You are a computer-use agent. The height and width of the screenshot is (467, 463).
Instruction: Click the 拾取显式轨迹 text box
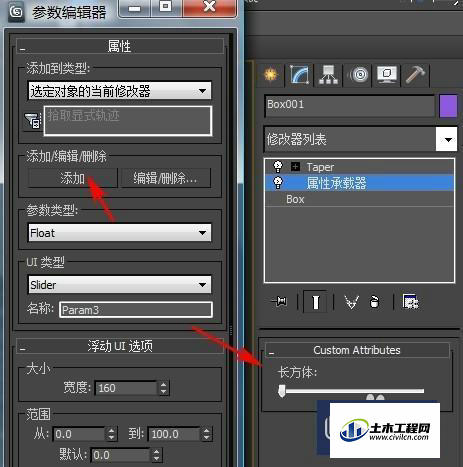[128, 121]
